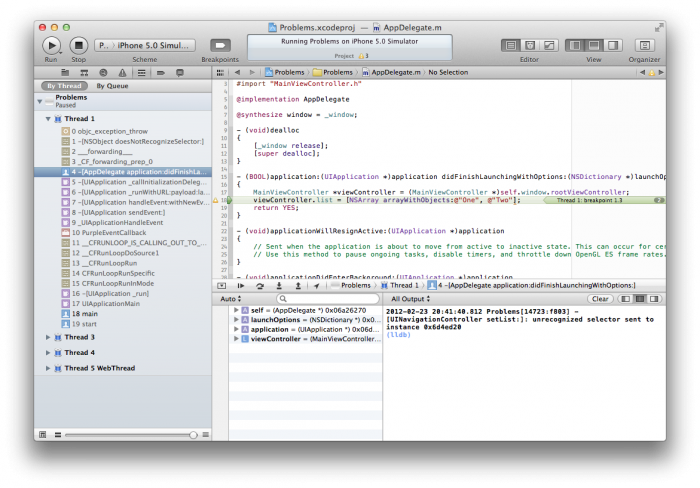Click Problems folder in jump bar
The width and height of the screenshot is (700, 488).
333,72
